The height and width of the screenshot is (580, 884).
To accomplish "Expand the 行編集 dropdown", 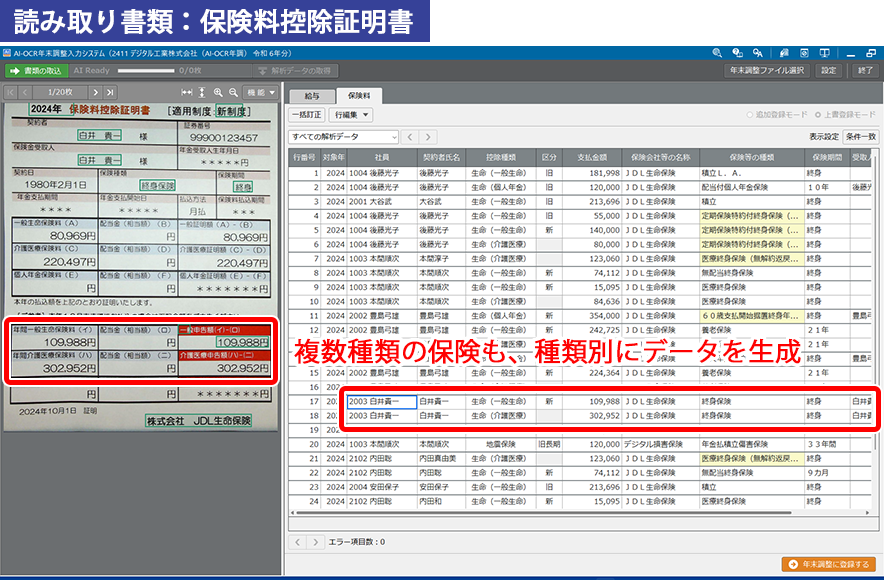I will (352, 115).
